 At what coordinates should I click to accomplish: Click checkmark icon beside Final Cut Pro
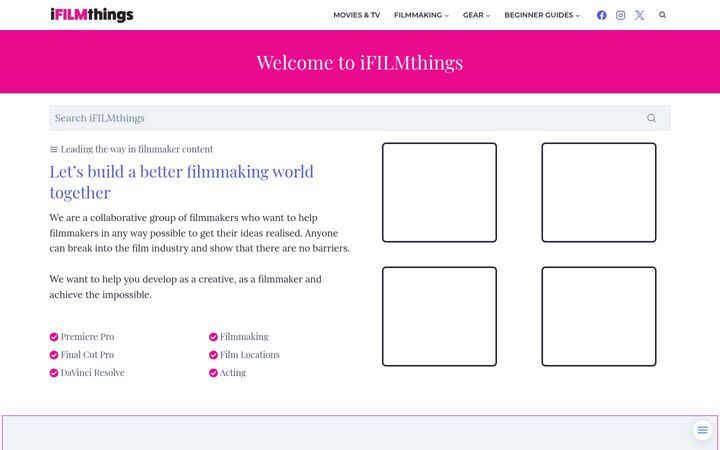tap(54, 355)
